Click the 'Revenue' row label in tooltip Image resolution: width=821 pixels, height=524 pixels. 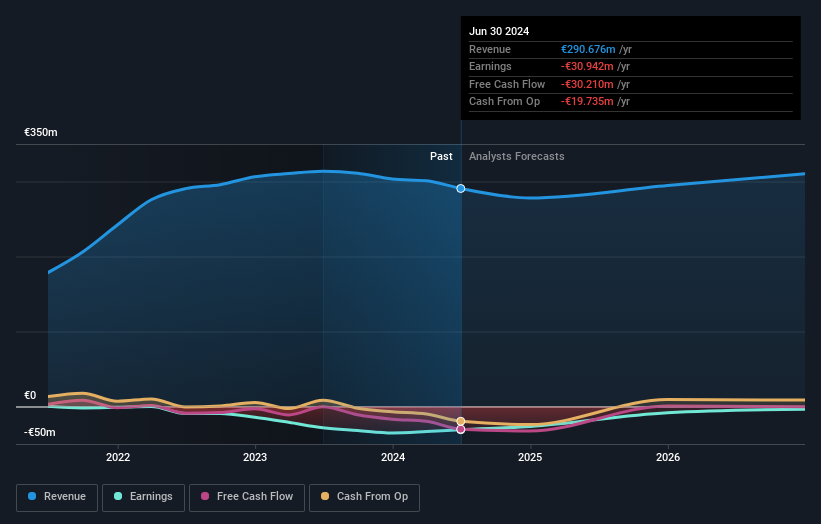tap(490, 49)
